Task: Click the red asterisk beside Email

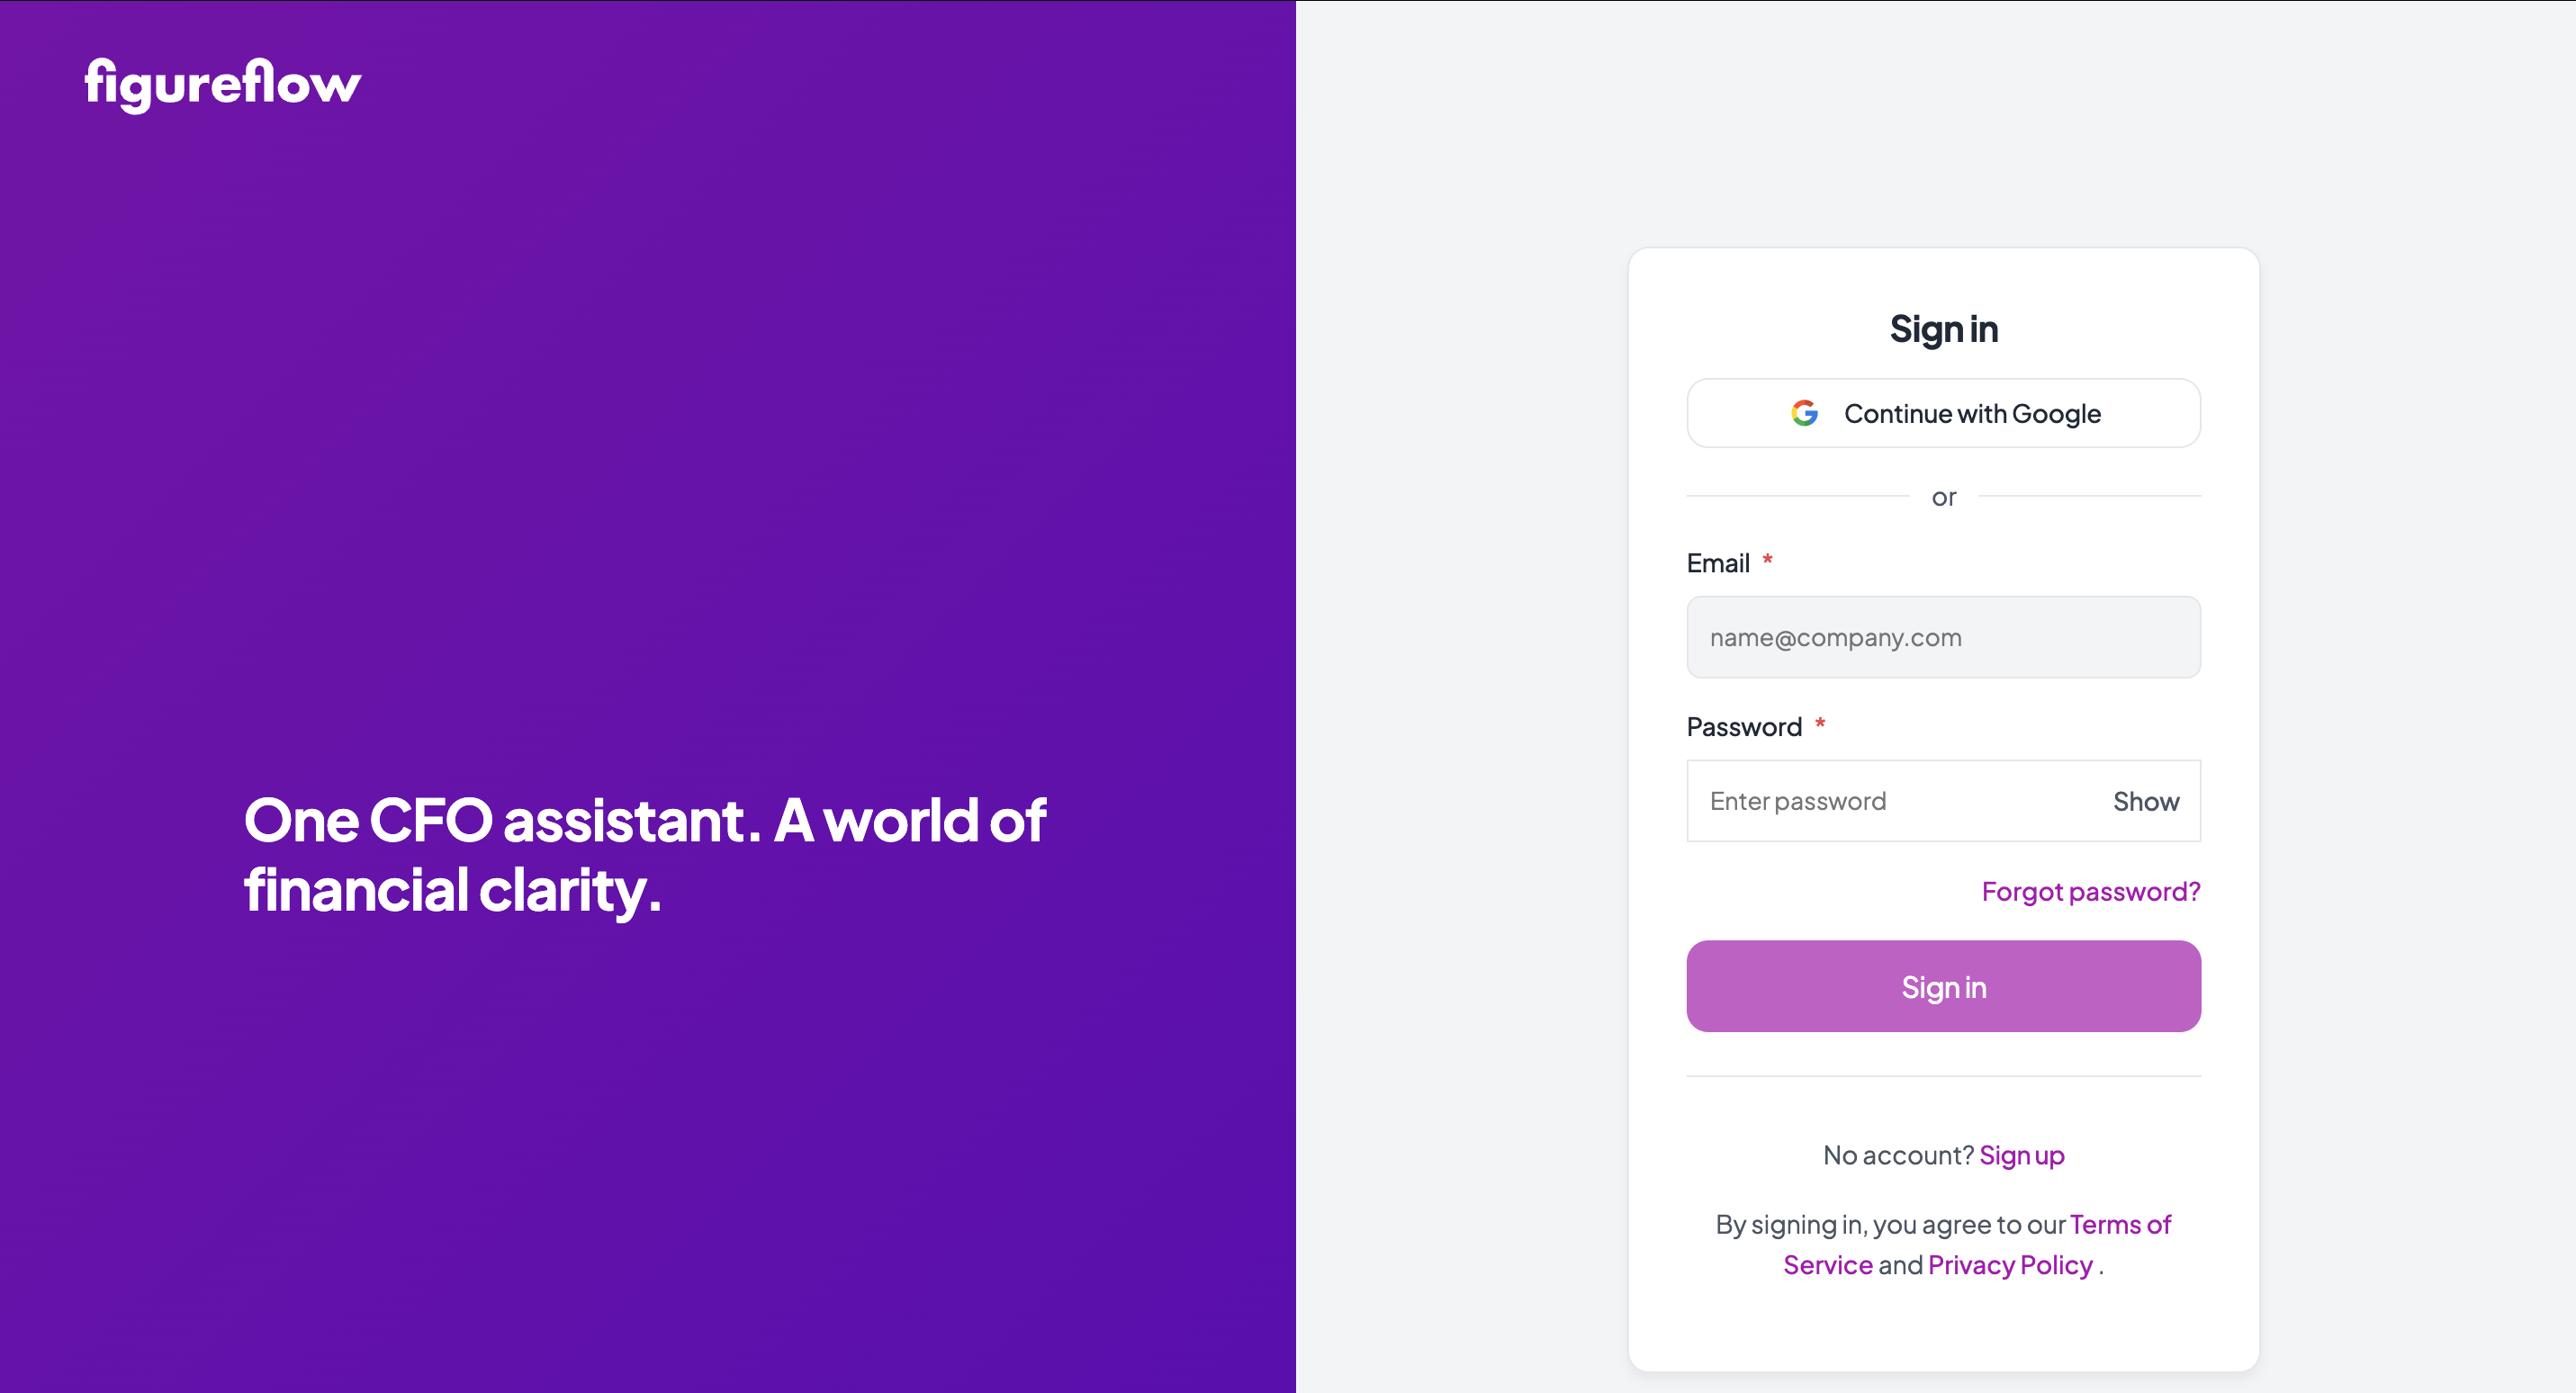Action: (1767, 560)
